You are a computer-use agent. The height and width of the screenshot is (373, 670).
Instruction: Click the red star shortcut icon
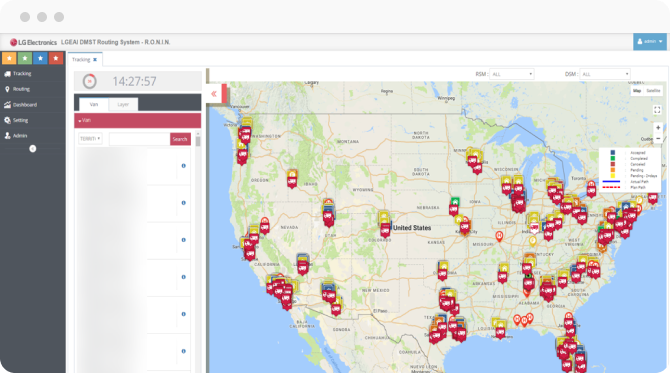[56, 58]
